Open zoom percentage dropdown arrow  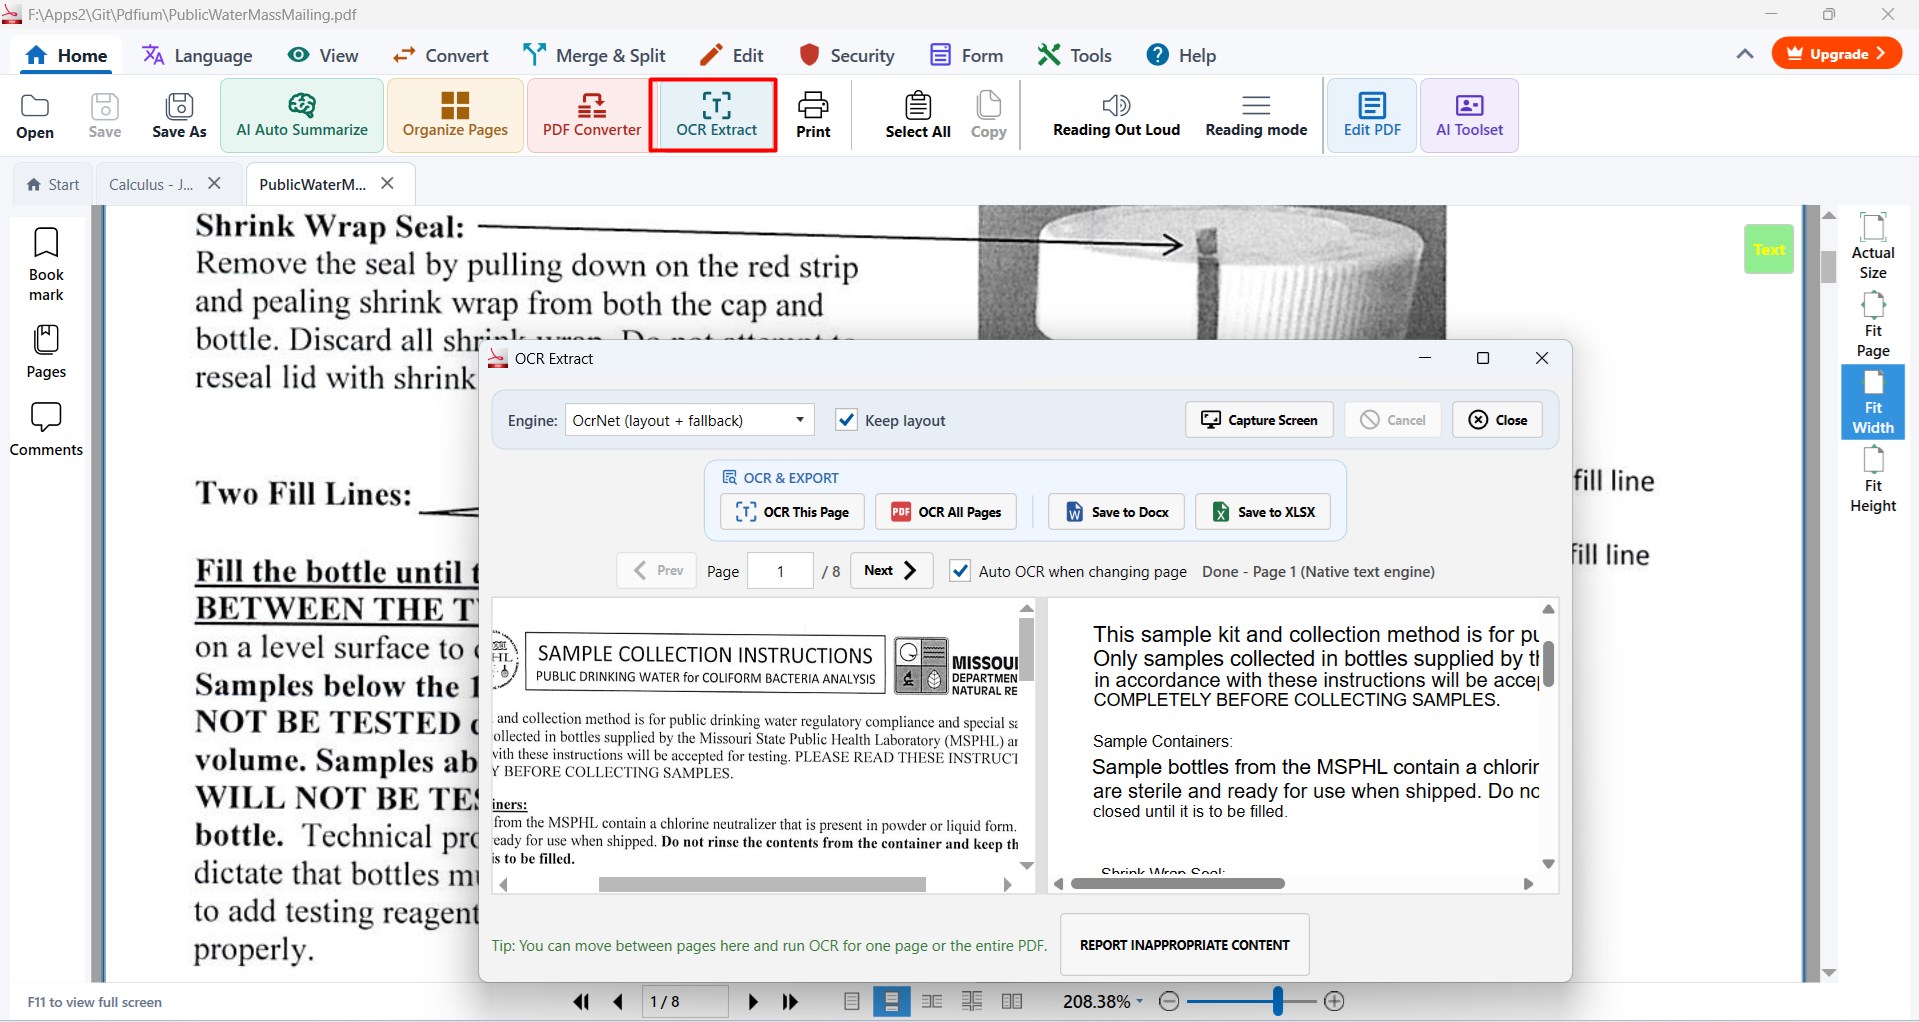[1140, 1002]
